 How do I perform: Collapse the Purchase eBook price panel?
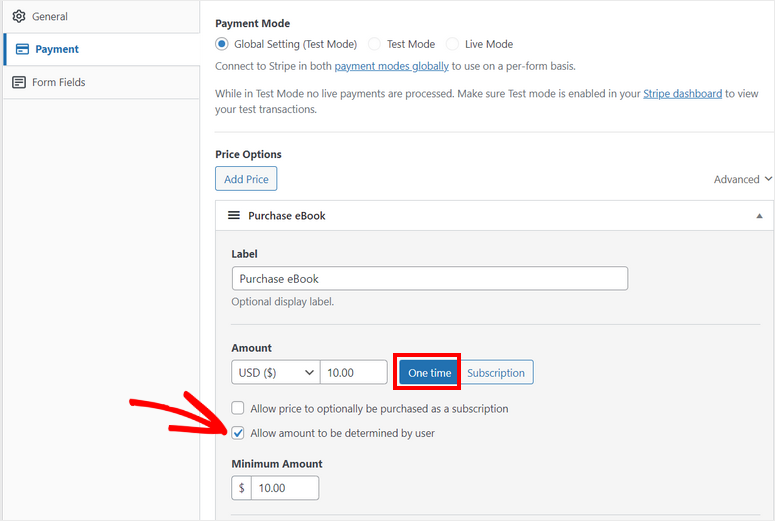pyautogui.click(x=759, y=216)
